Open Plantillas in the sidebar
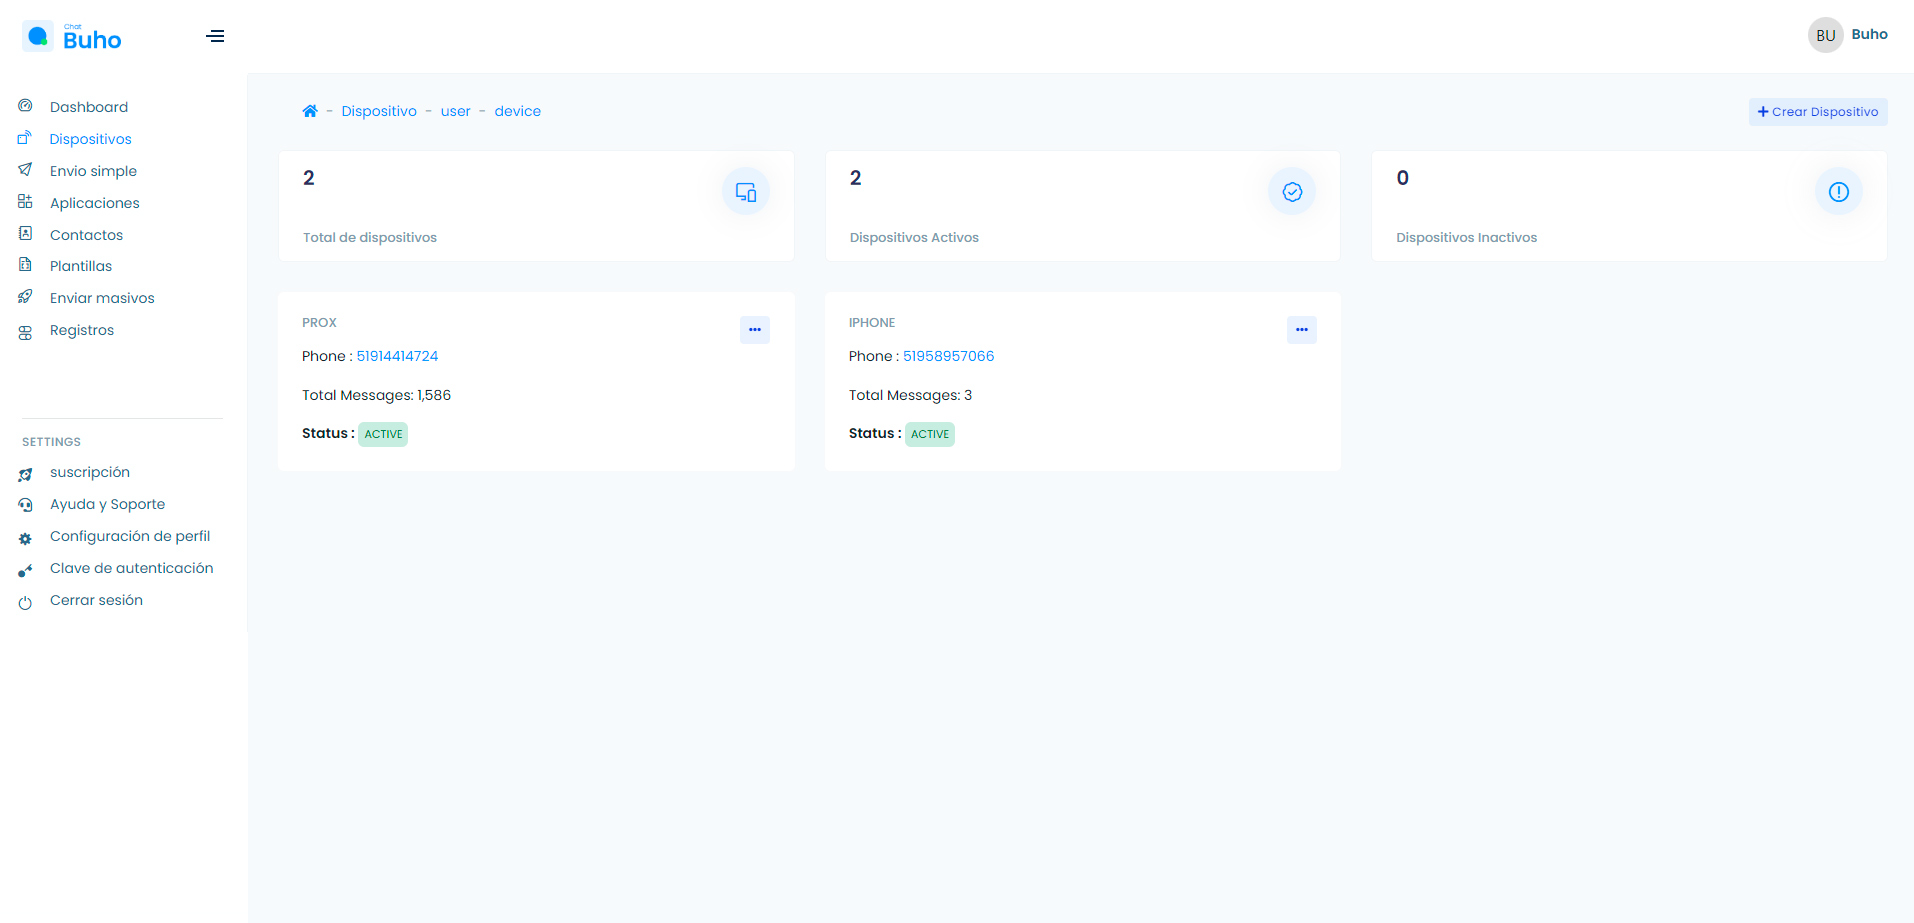 (x=81, y=266)
